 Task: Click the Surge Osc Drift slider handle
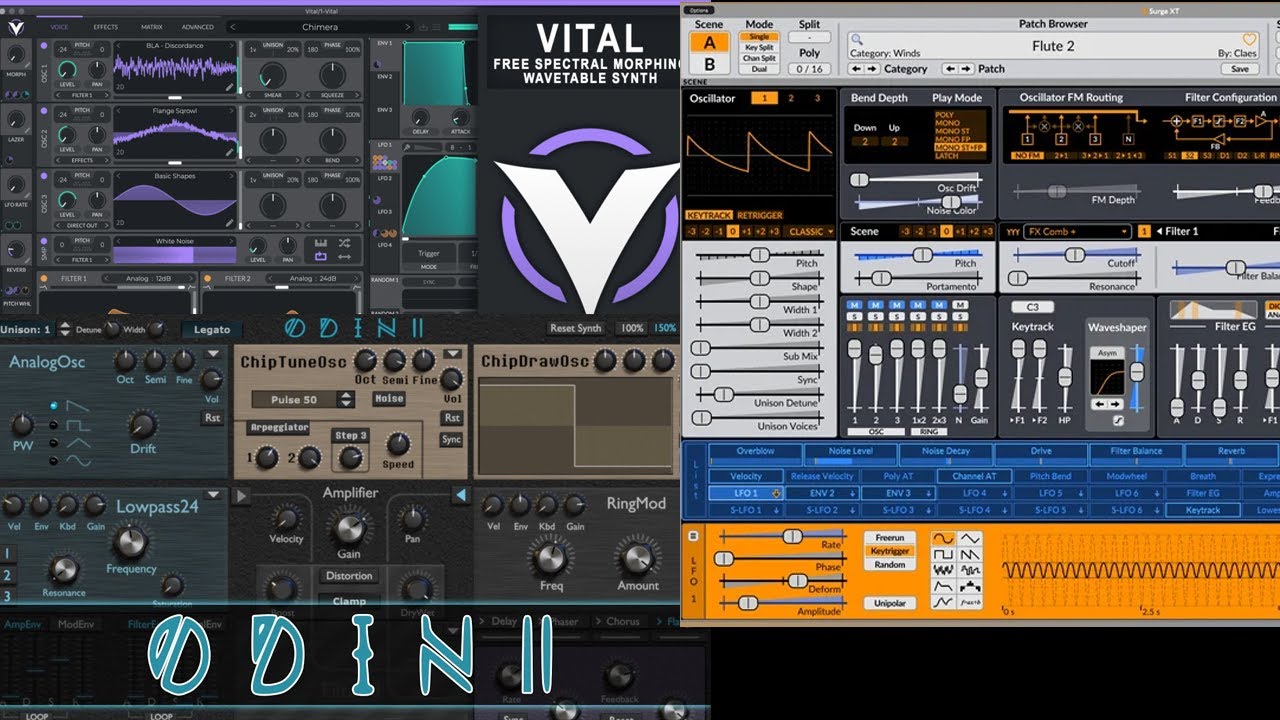[859, 180]
